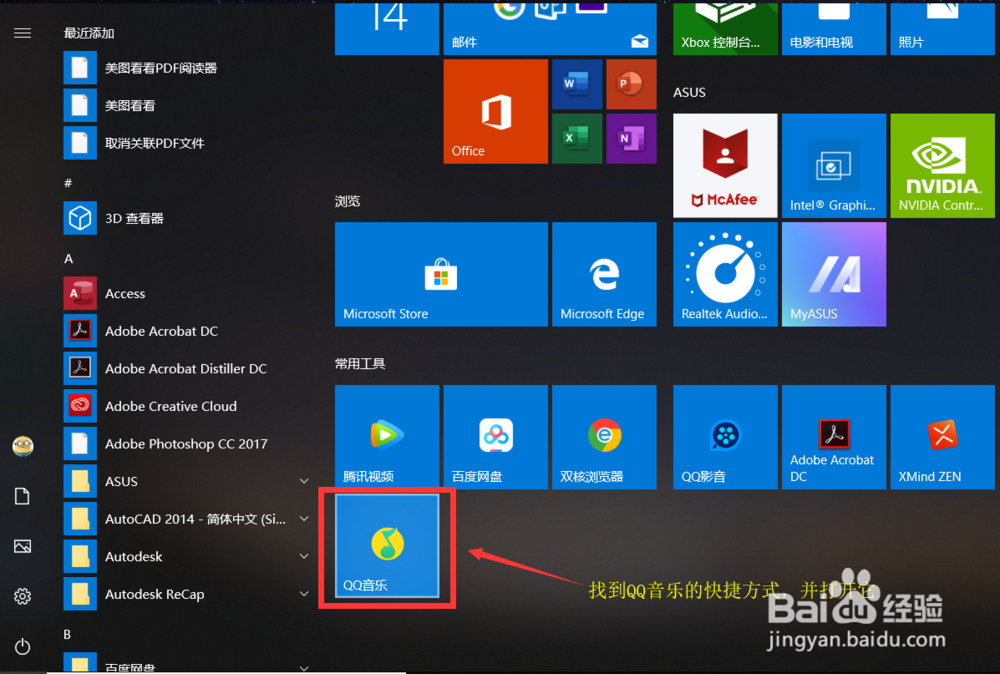Expand the ASUS folder chevron
The image size is (1000, 674).
coord(304,481)
